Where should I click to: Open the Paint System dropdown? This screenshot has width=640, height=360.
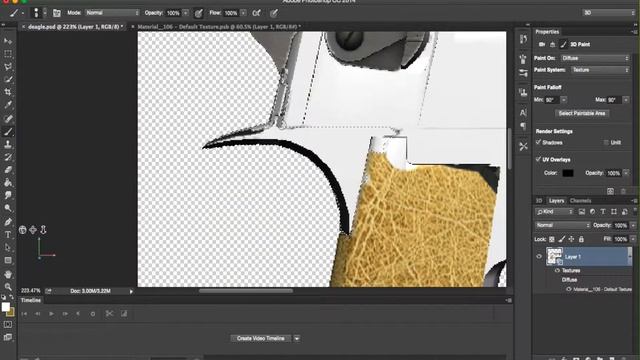point(600,70)
